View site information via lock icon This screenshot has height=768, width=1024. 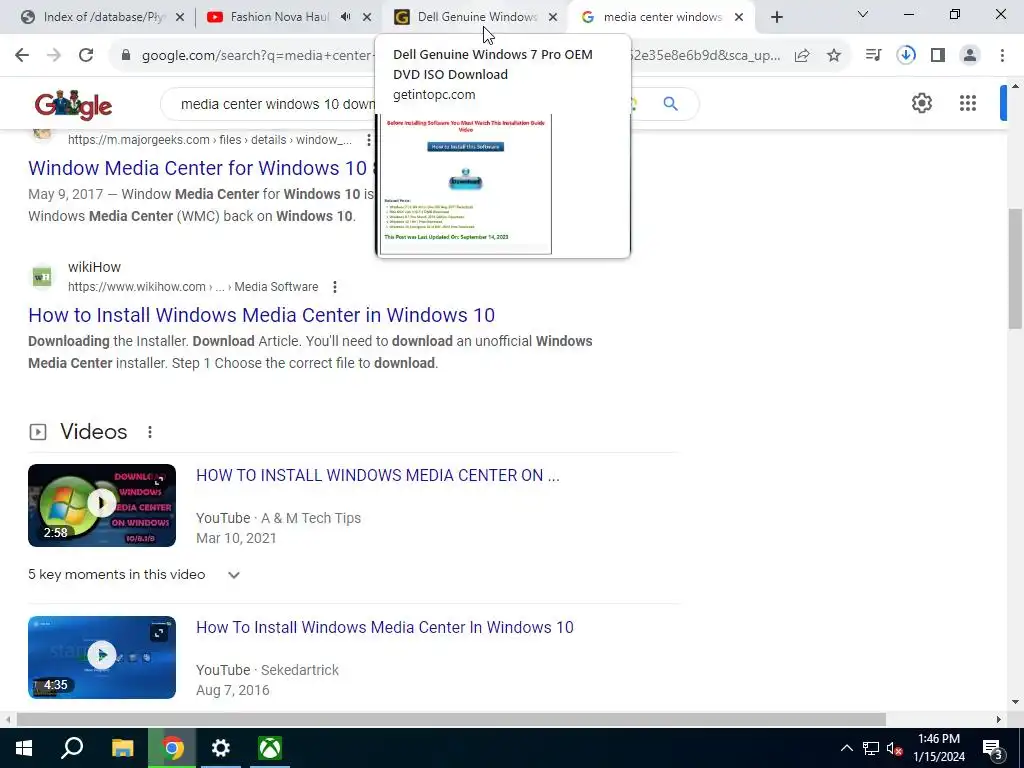(127, 56)
